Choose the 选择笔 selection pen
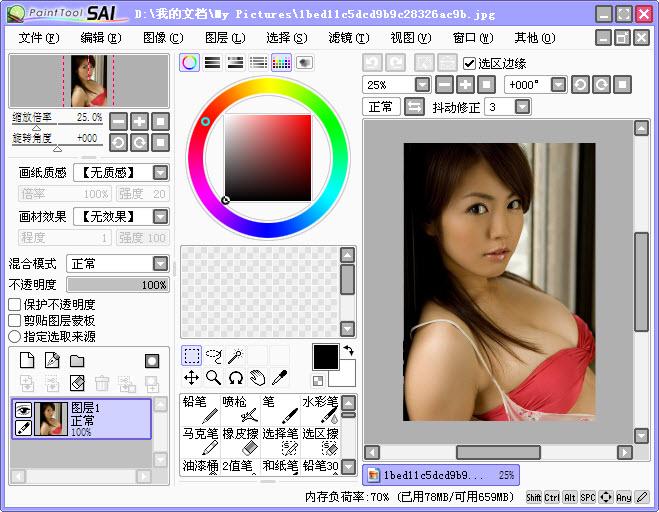Viewport: 659px width, 512px height. pos(280,441)
